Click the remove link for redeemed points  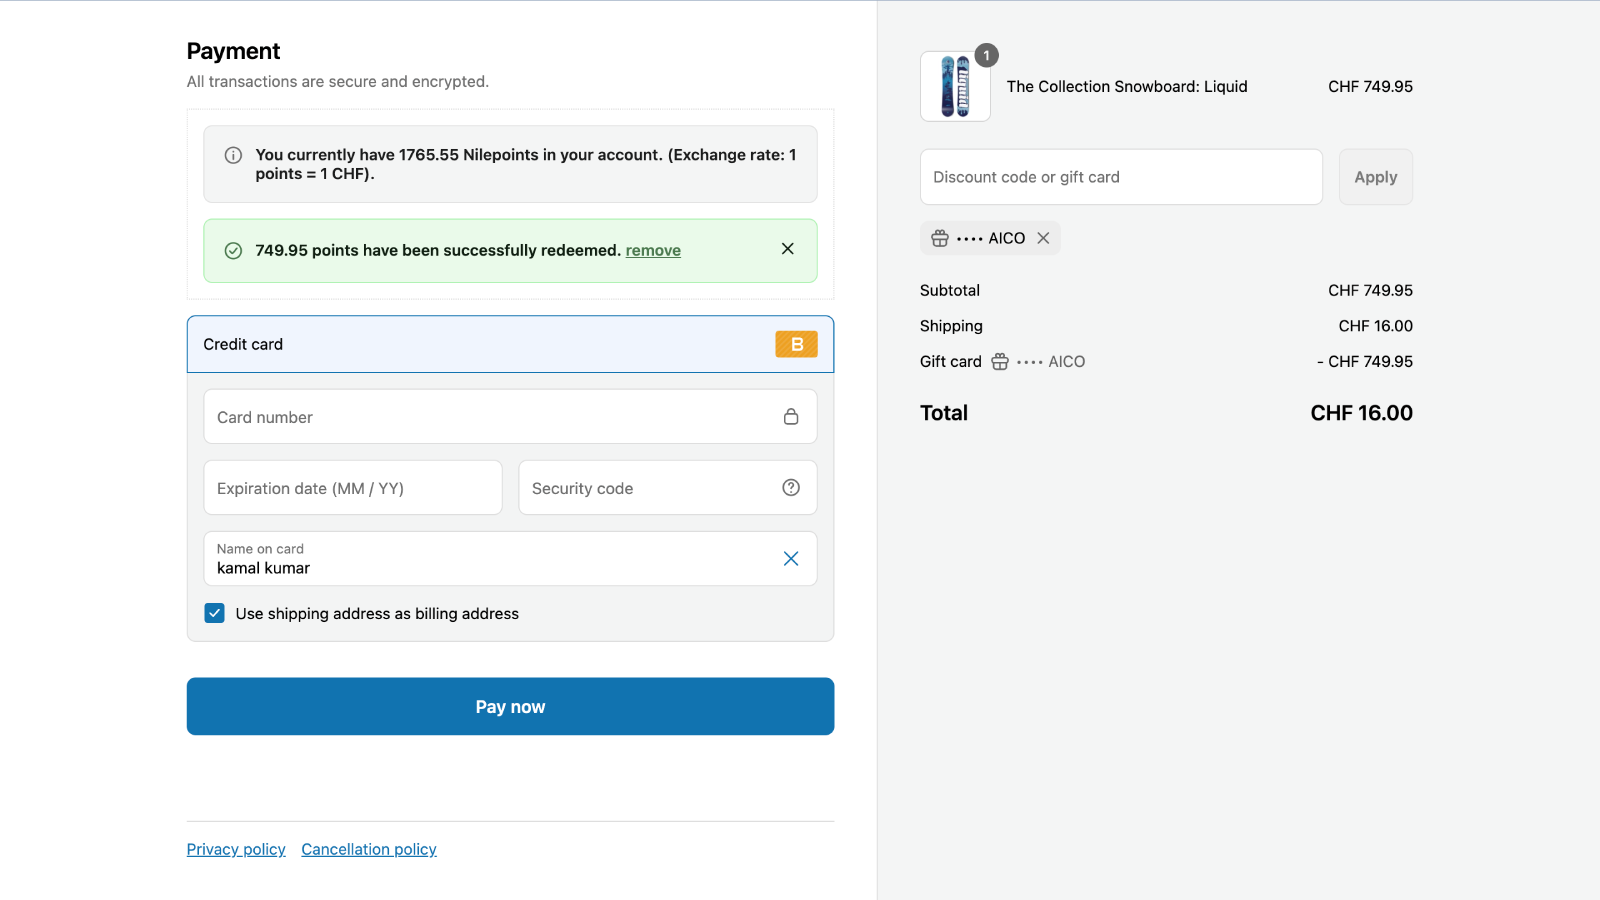click(x=653, y=250)
